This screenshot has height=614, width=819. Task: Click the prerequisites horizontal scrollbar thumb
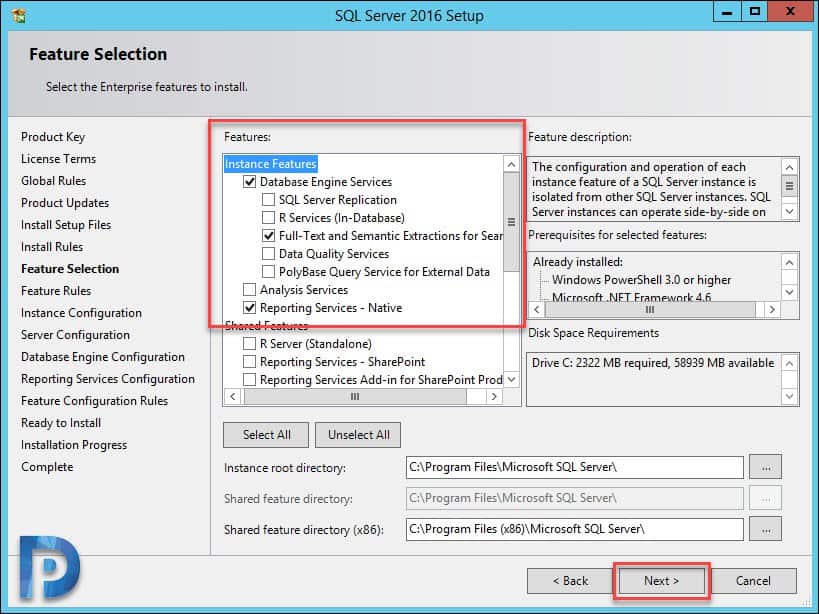[650, 310]
